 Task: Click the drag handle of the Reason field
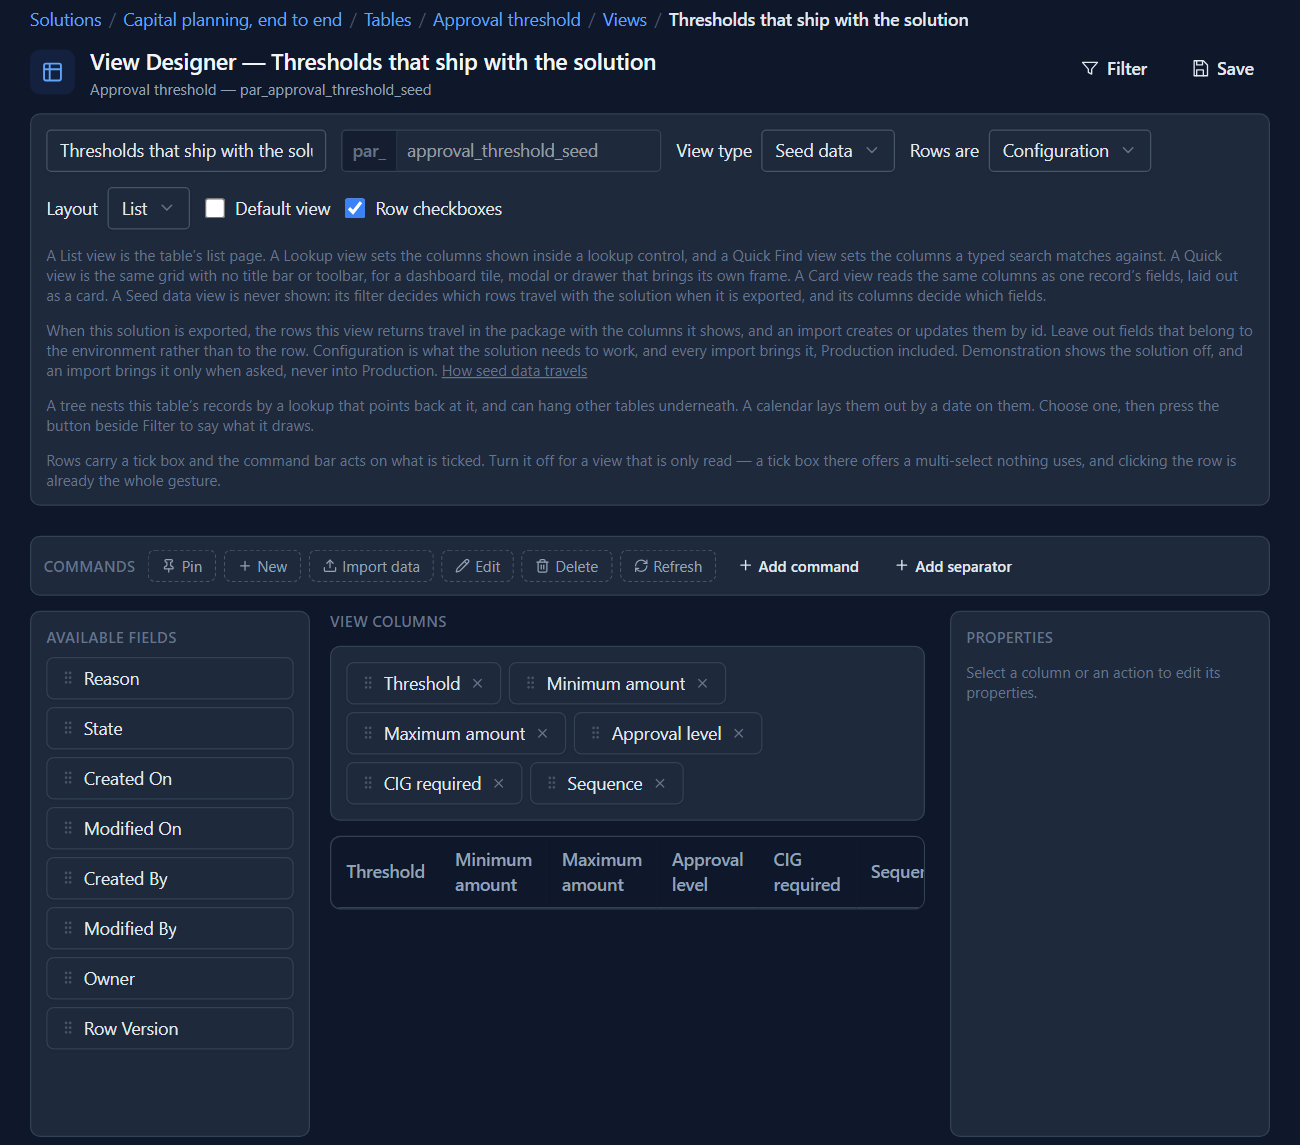(x=68, y=678)
